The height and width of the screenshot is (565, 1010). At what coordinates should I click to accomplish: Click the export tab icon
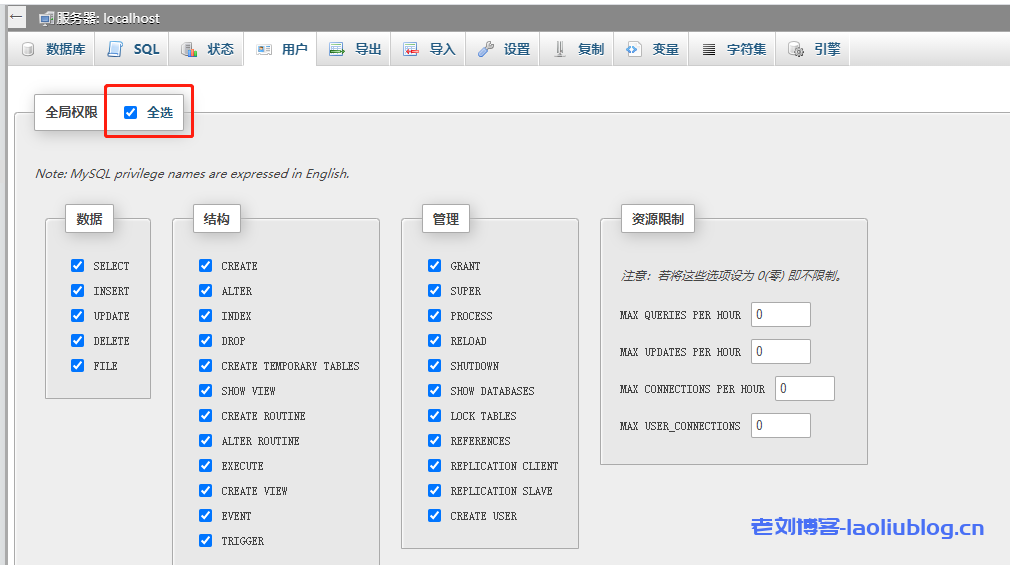coord(337,49)
